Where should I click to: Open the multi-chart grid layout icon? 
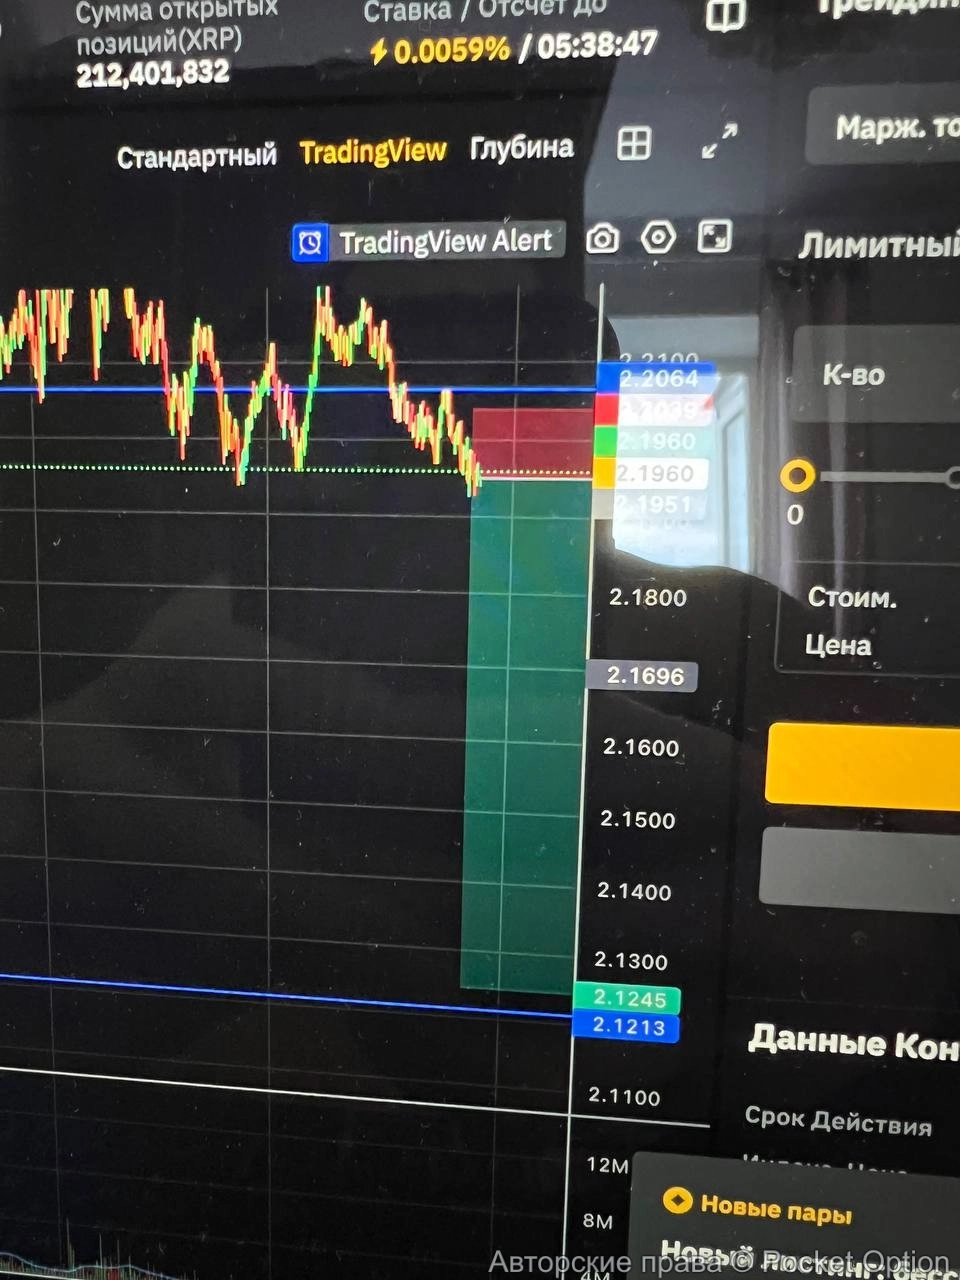pyautogui.click(x=634, y=144)
